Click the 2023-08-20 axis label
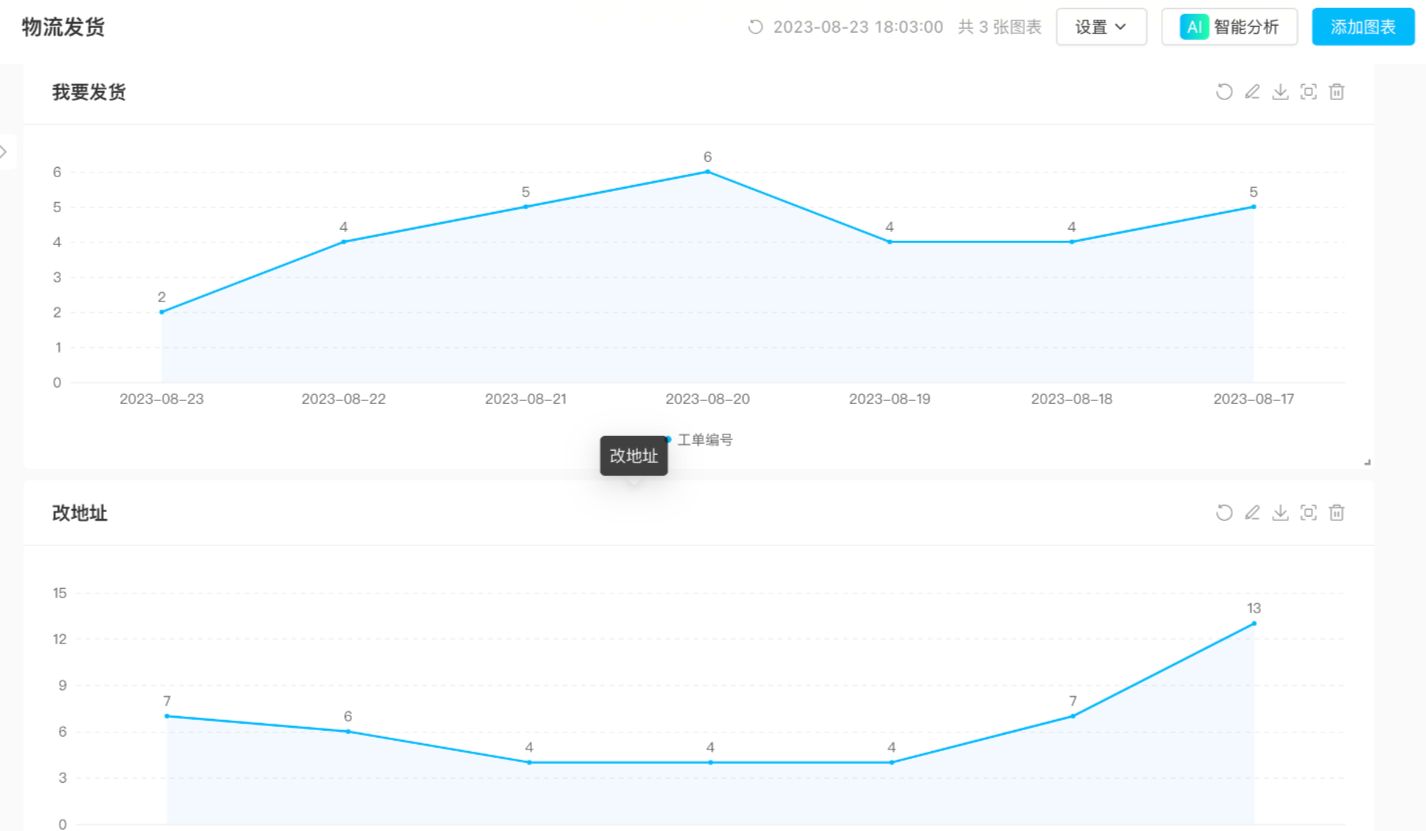 708,399
